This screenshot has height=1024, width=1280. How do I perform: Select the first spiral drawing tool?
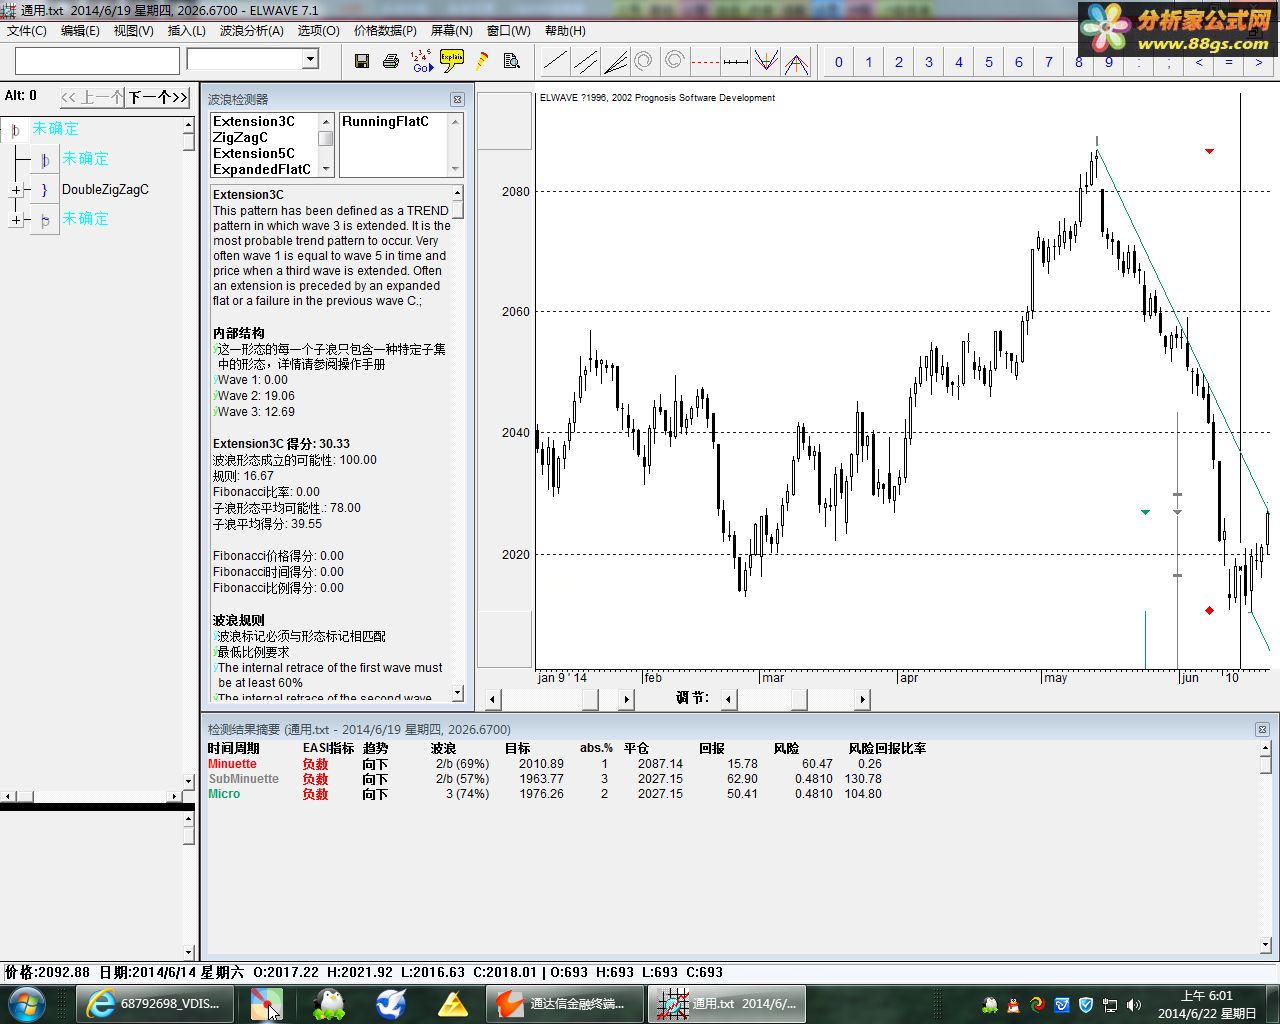(x=644, y=62)
